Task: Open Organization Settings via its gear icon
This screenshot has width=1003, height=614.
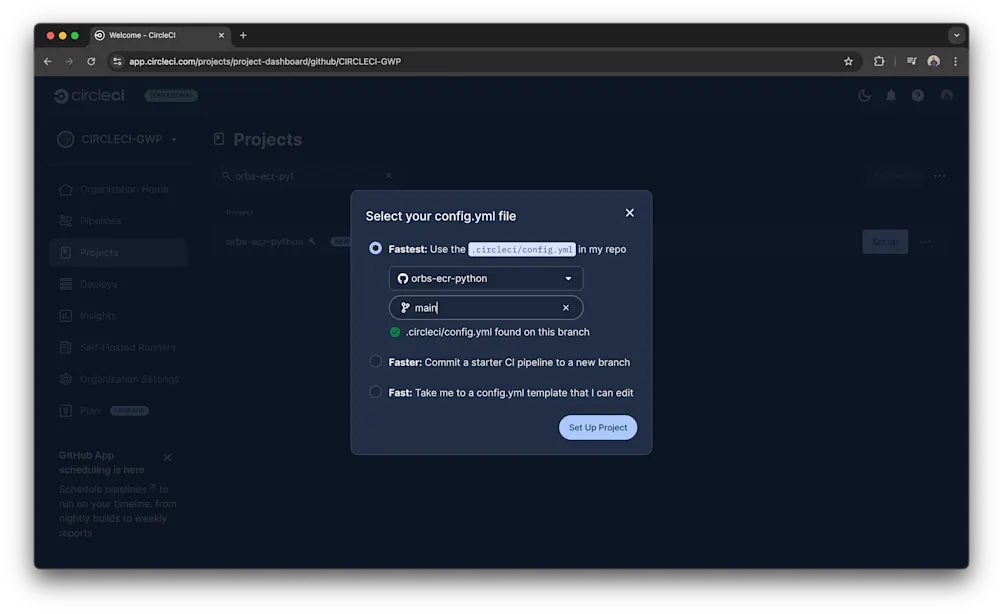Action: tap(63, 378)
